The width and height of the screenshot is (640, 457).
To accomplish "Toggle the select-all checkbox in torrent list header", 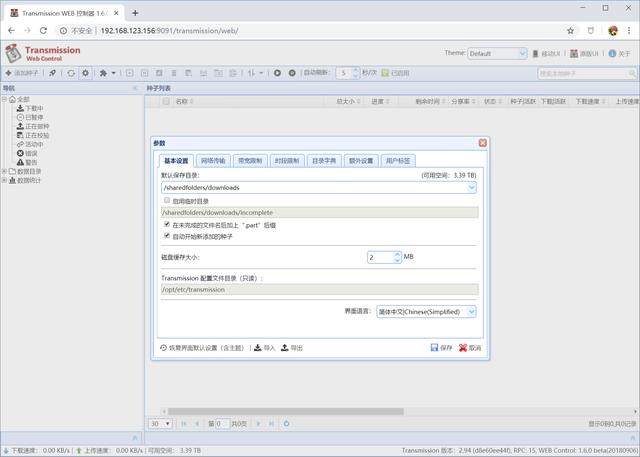I will (166, 101).
